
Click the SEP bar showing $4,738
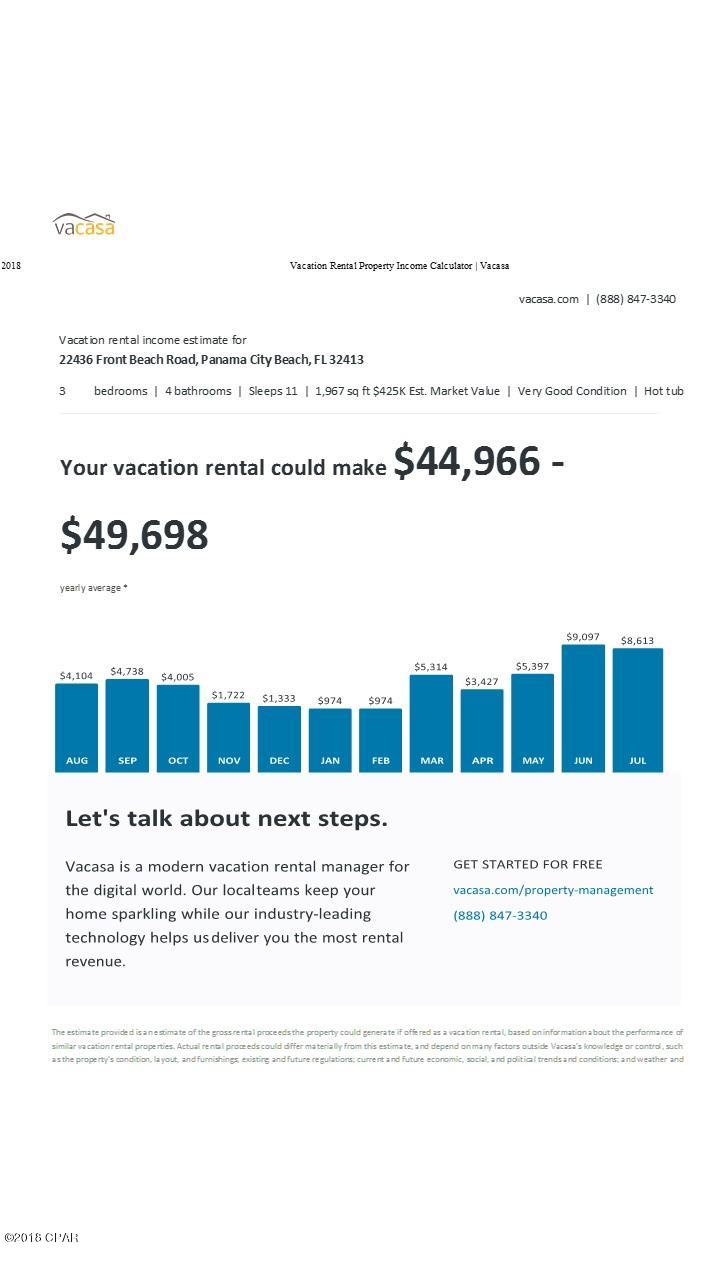(x=127, y=725)
